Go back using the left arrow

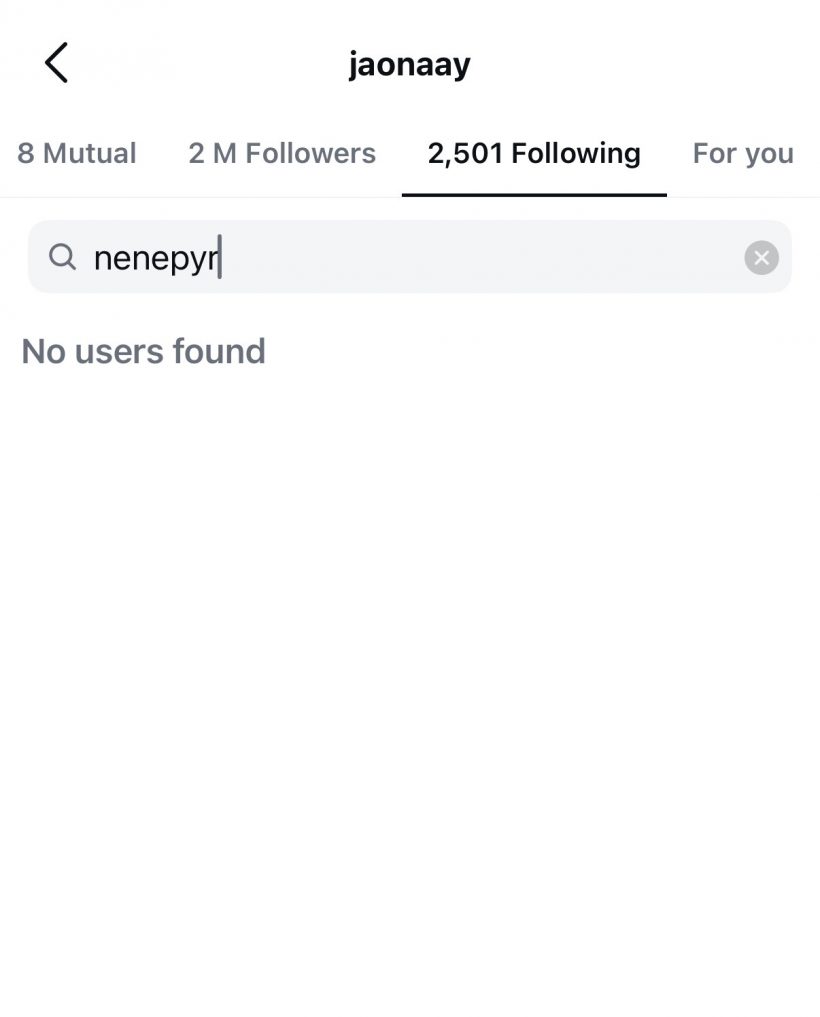(x=56, y=63)
